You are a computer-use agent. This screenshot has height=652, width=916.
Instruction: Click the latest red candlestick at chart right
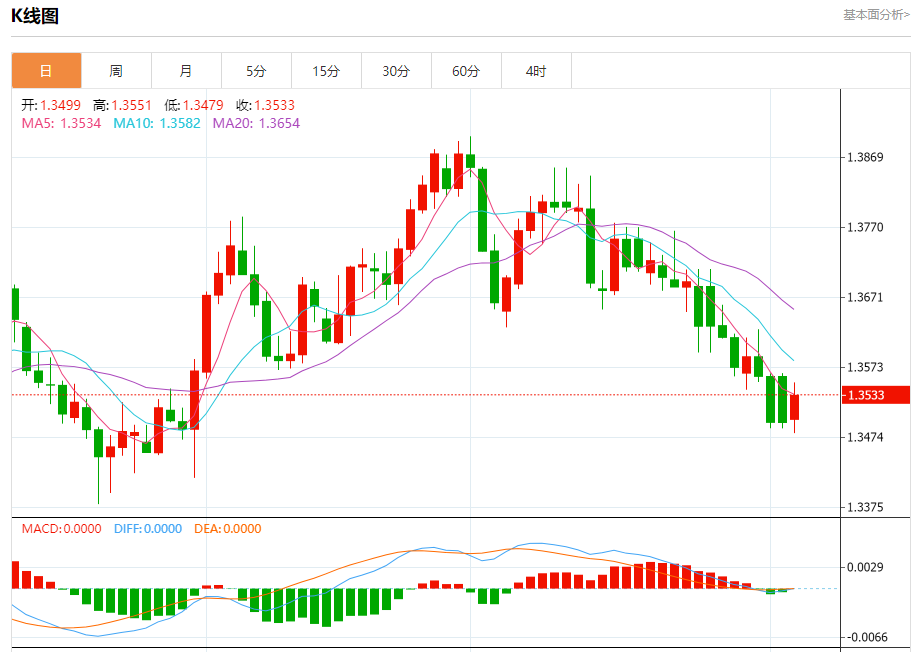click(x=794, y=407)
